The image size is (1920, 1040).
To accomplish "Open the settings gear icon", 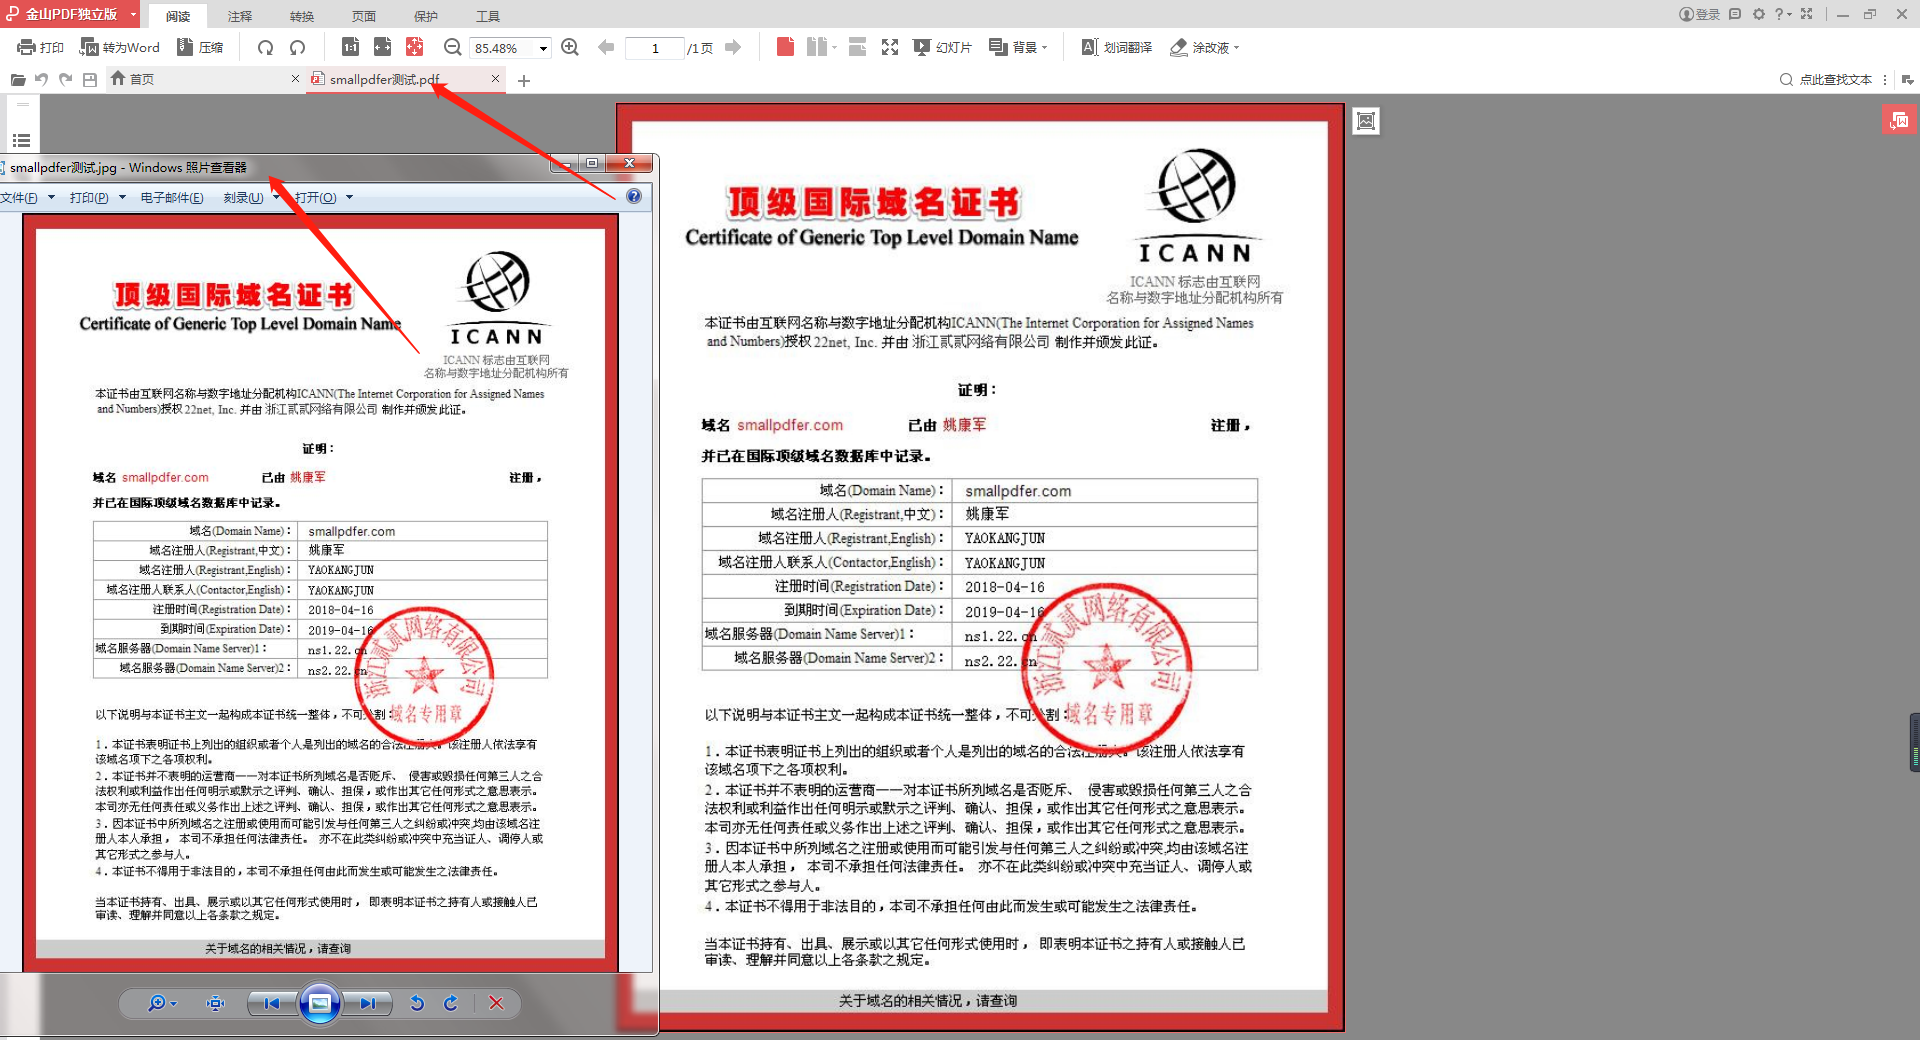I will click(x=1759, y=14).
